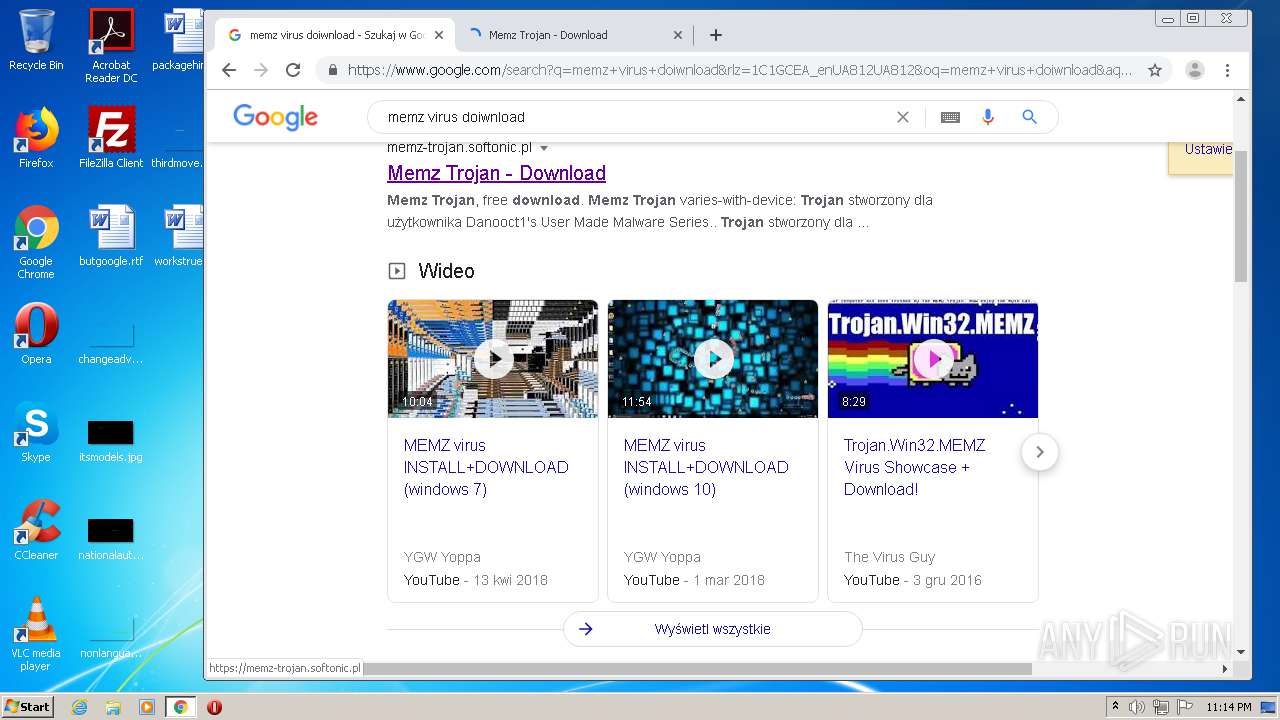Open Trojan.Win32.MEMZ Virus Showcase link
1280x720 pixels.
click(914, 467)
